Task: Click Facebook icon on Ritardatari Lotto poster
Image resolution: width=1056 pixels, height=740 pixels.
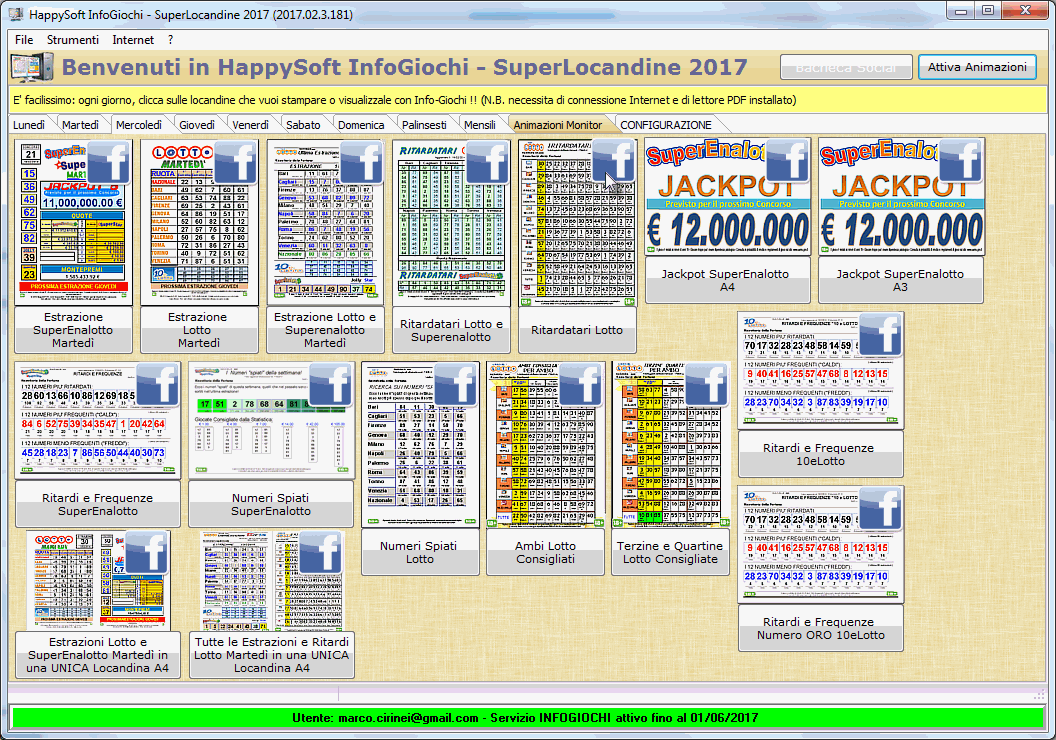Action: click(614, 161)
